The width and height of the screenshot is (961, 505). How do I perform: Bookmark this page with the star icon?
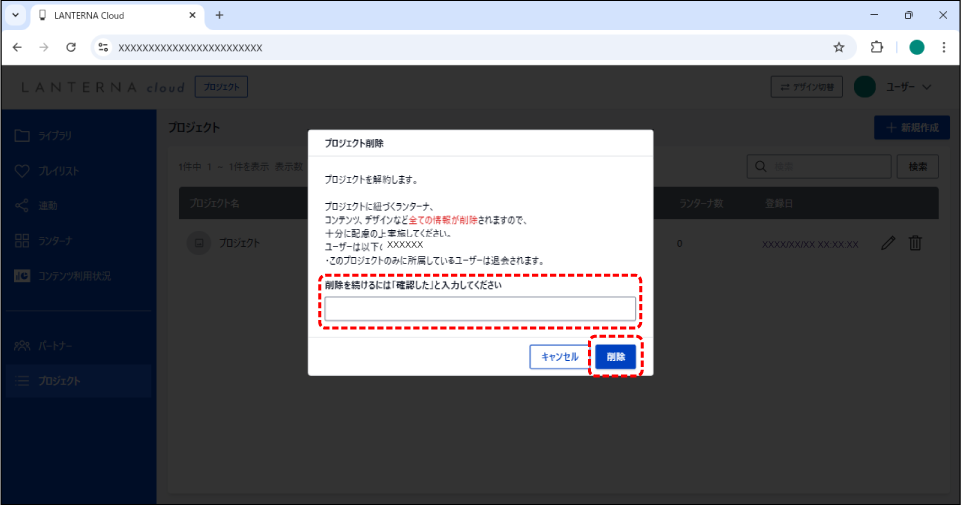point(839,47)
